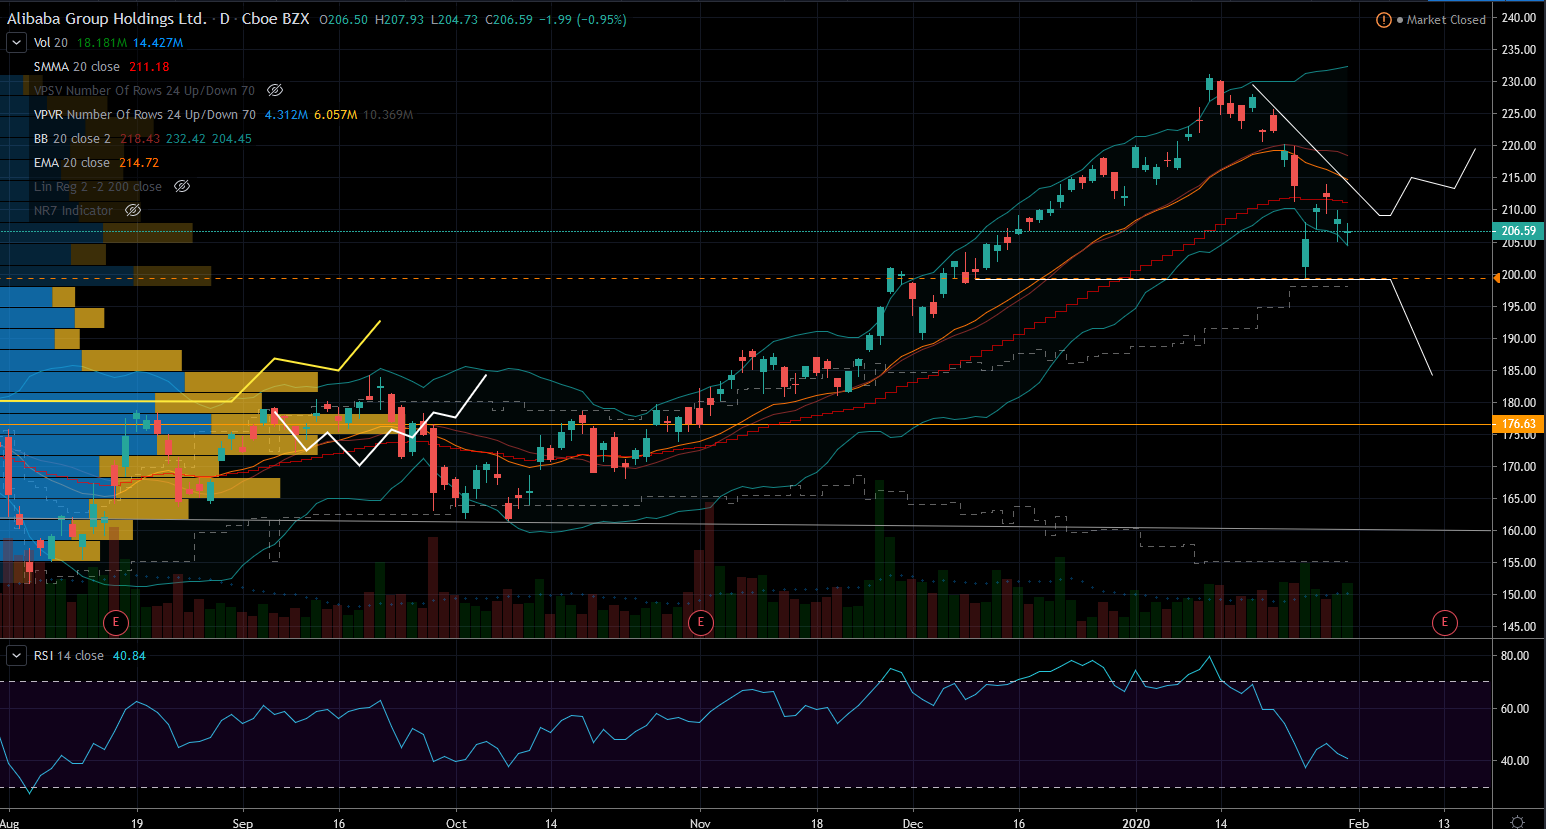Click the Cboe BZX exchange label
Screen dimensions: 1546x829
(275, 19)
